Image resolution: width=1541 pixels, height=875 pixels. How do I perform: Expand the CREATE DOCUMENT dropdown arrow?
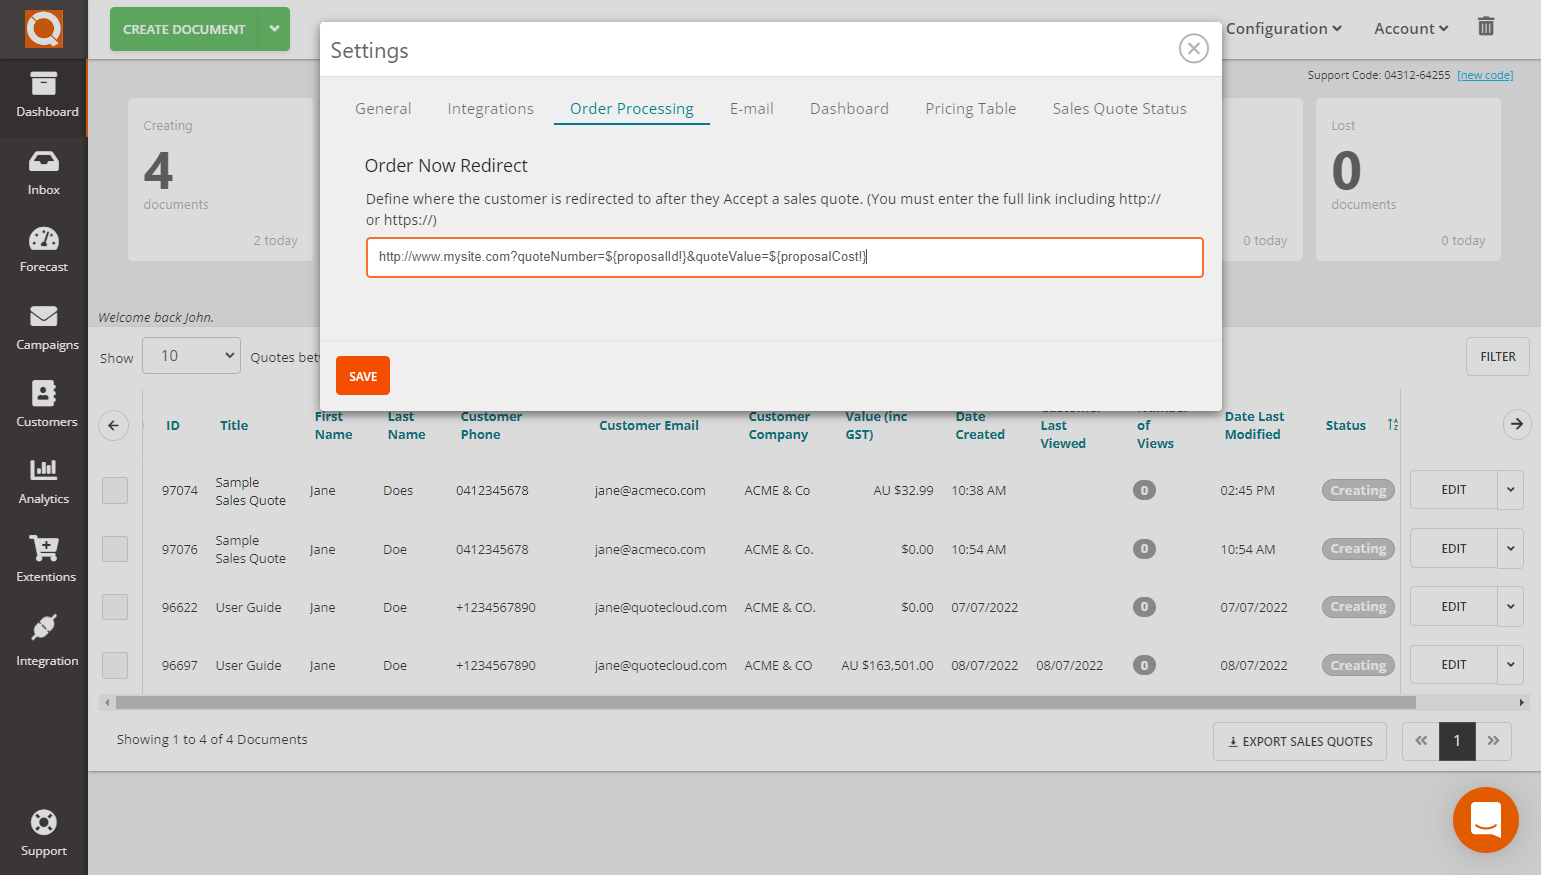tap(275, 29)
